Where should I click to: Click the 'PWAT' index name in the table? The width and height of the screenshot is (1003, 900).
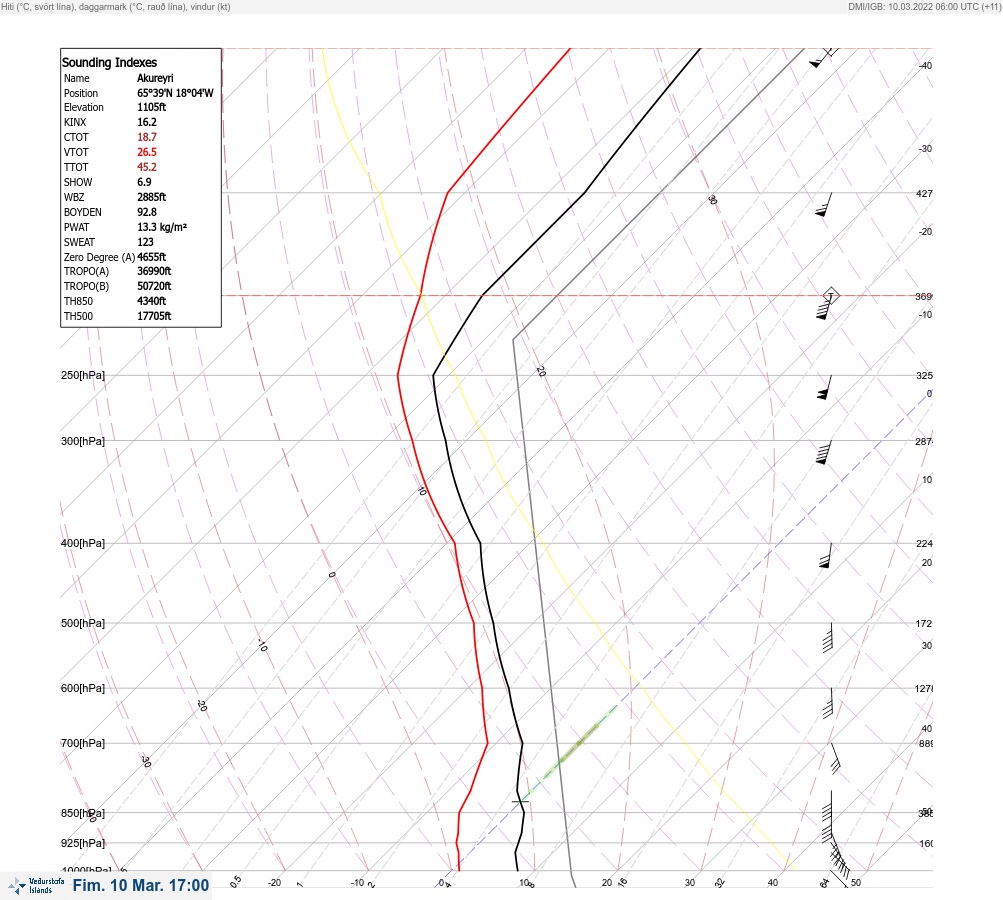77,227
